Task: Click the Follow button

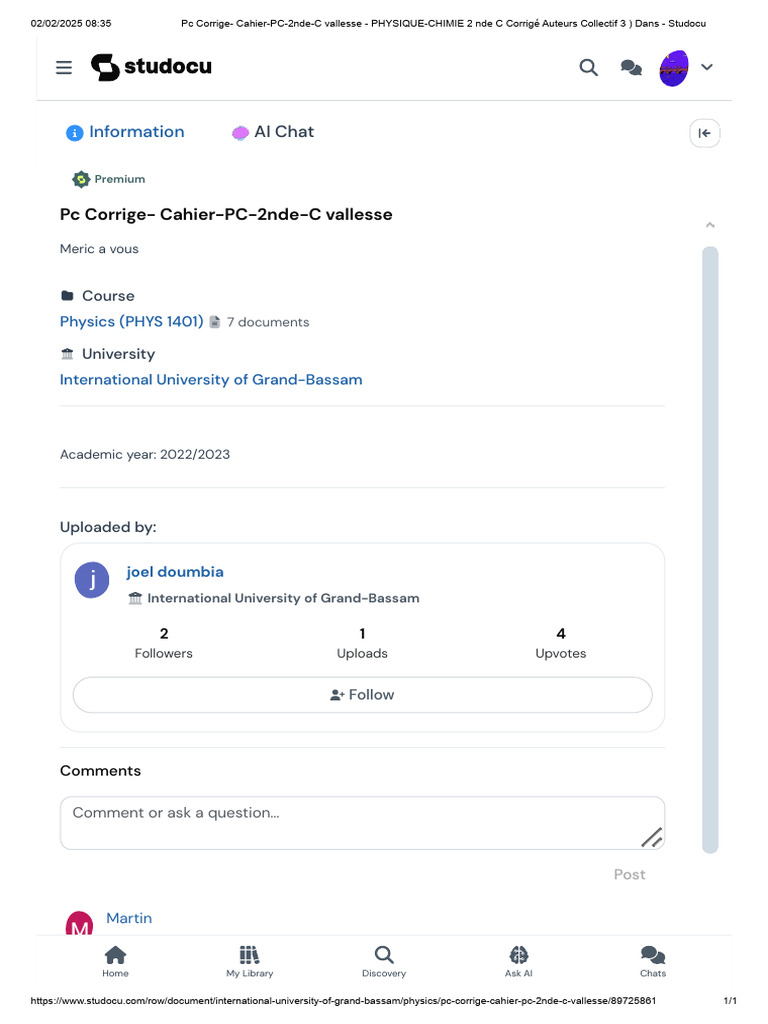Action: click(362, 695)
